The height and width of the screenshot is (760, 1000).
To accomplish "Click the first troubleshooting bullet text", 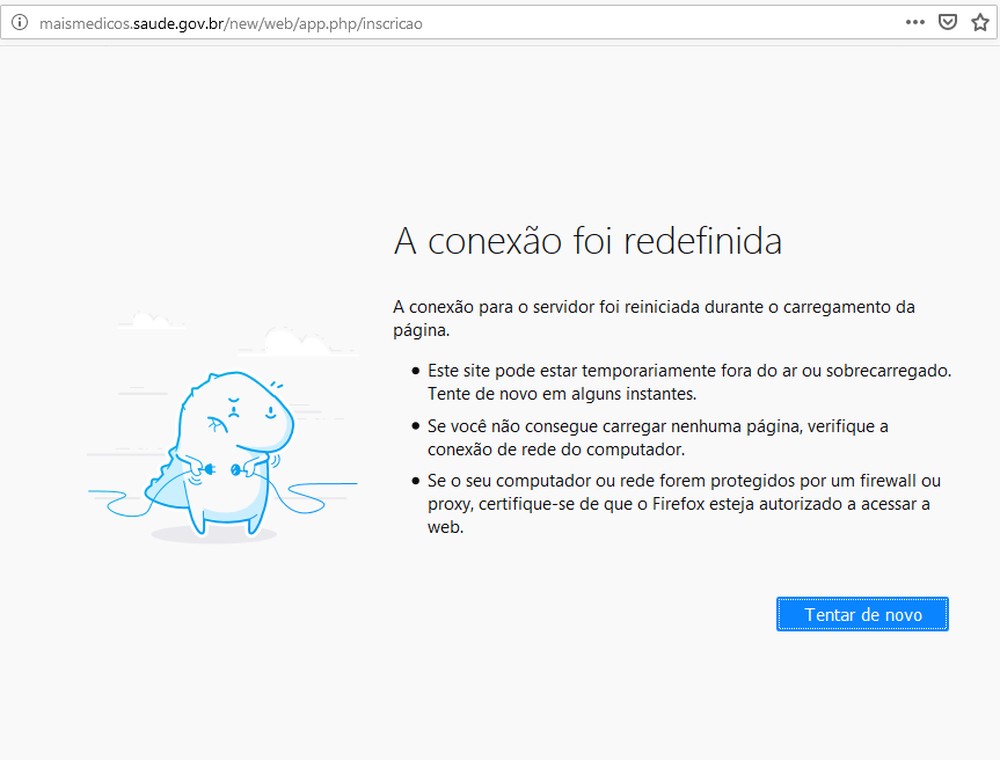I will click(x=688, y=381).
